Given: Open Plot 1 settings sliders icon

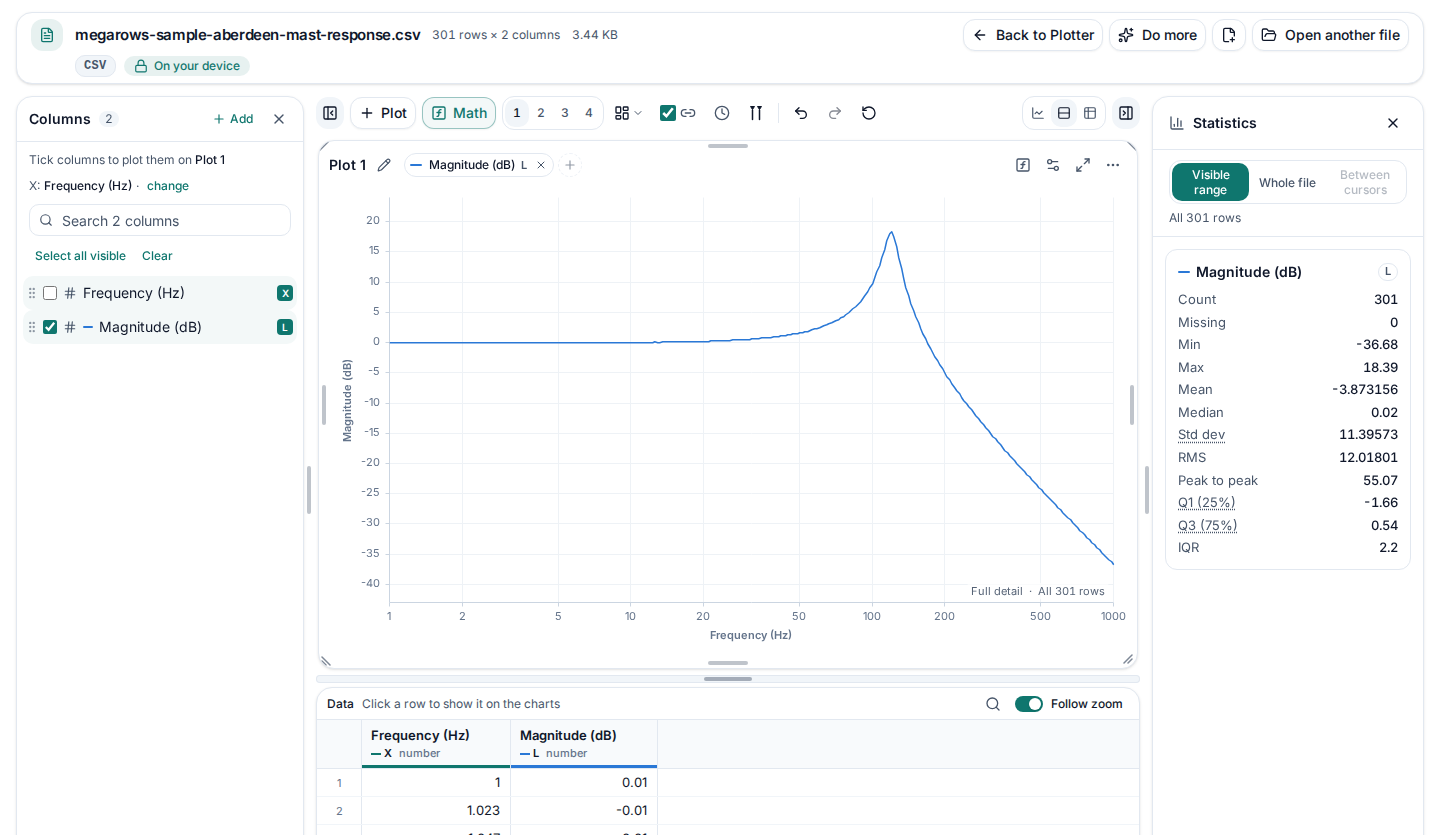Looking at the screenshot, I should point(1053,165).
